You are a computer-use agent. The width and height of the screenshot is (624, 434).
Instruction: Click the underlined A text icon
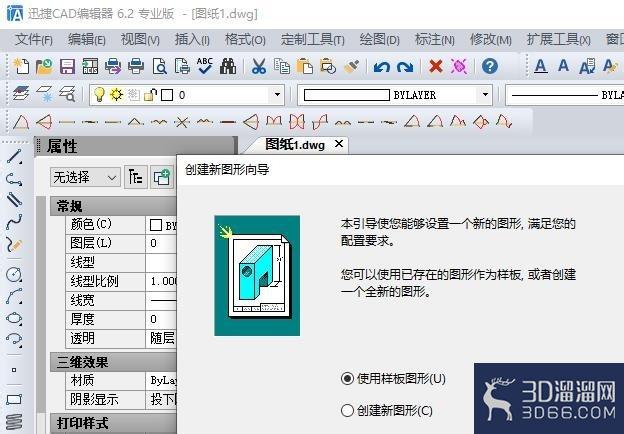point(540,66)
